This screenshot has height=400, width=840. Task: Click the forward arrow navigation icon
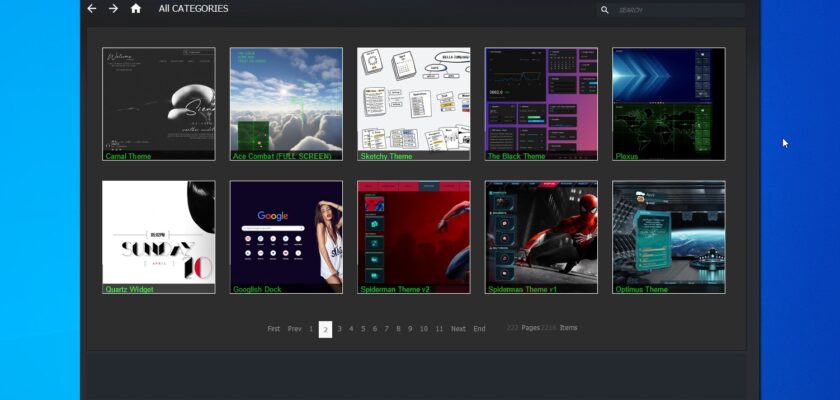(x=113, y=9)
